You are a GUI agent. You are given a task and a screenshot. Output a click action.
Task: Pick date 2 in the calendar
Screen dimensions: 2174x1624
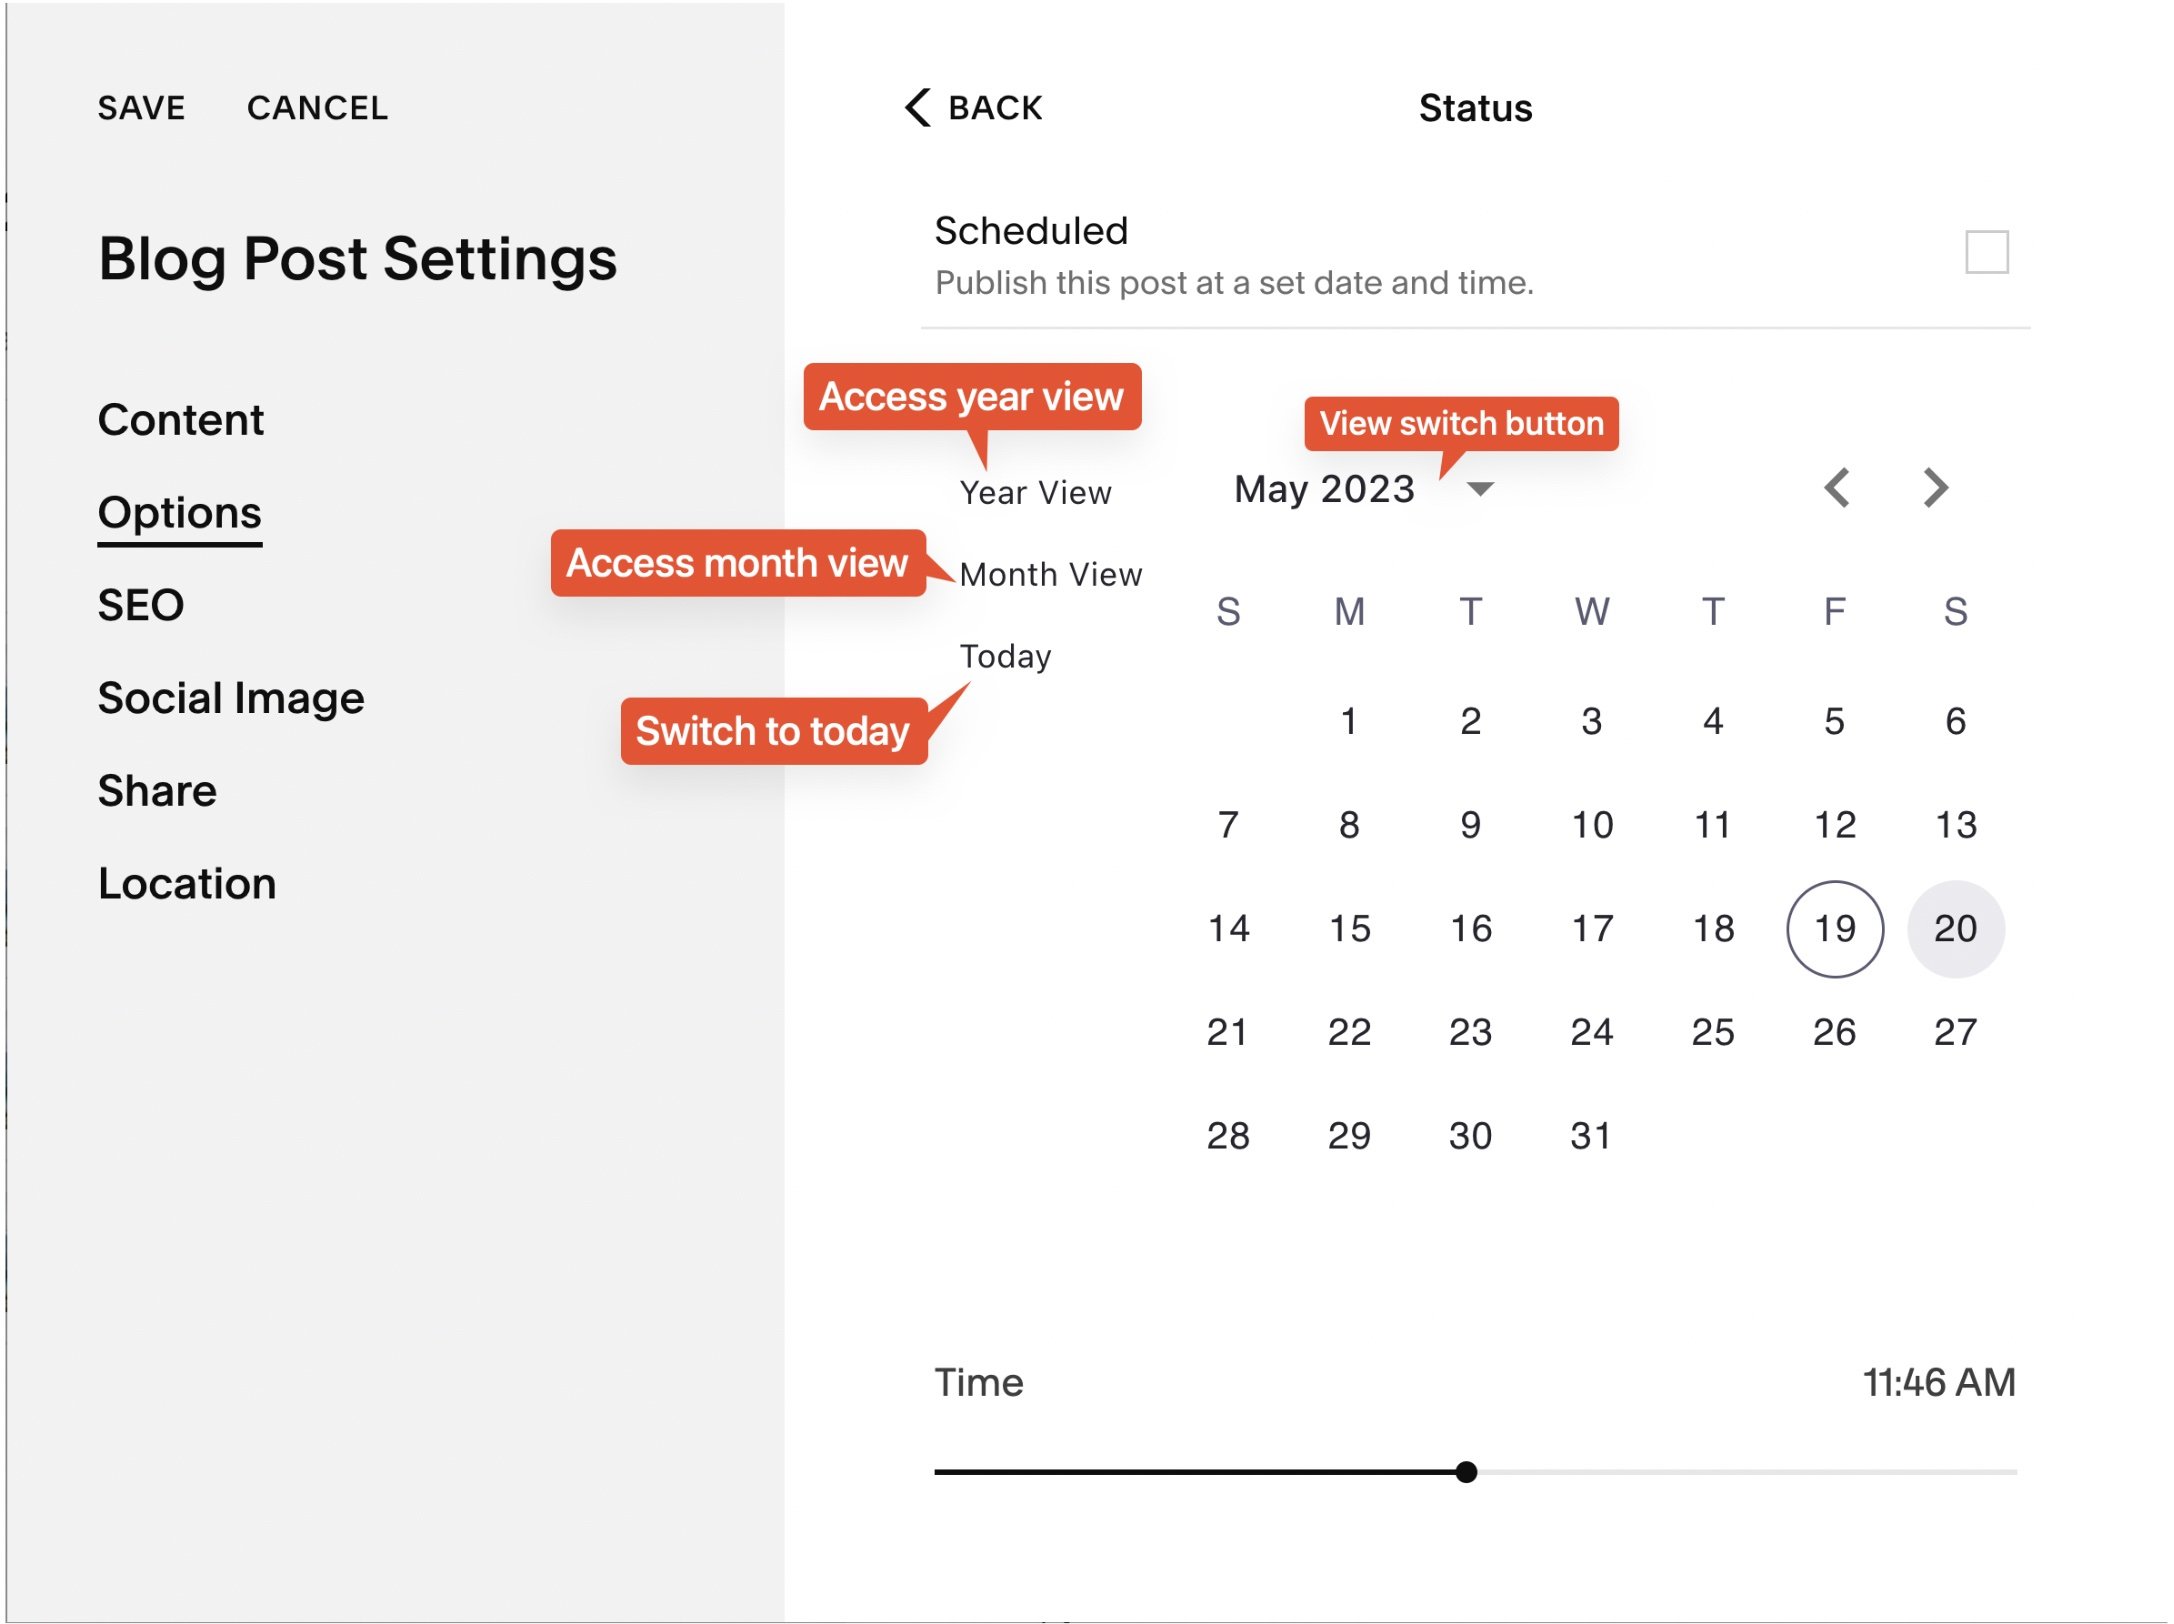pyautogui.click(x=1470, y=721)
